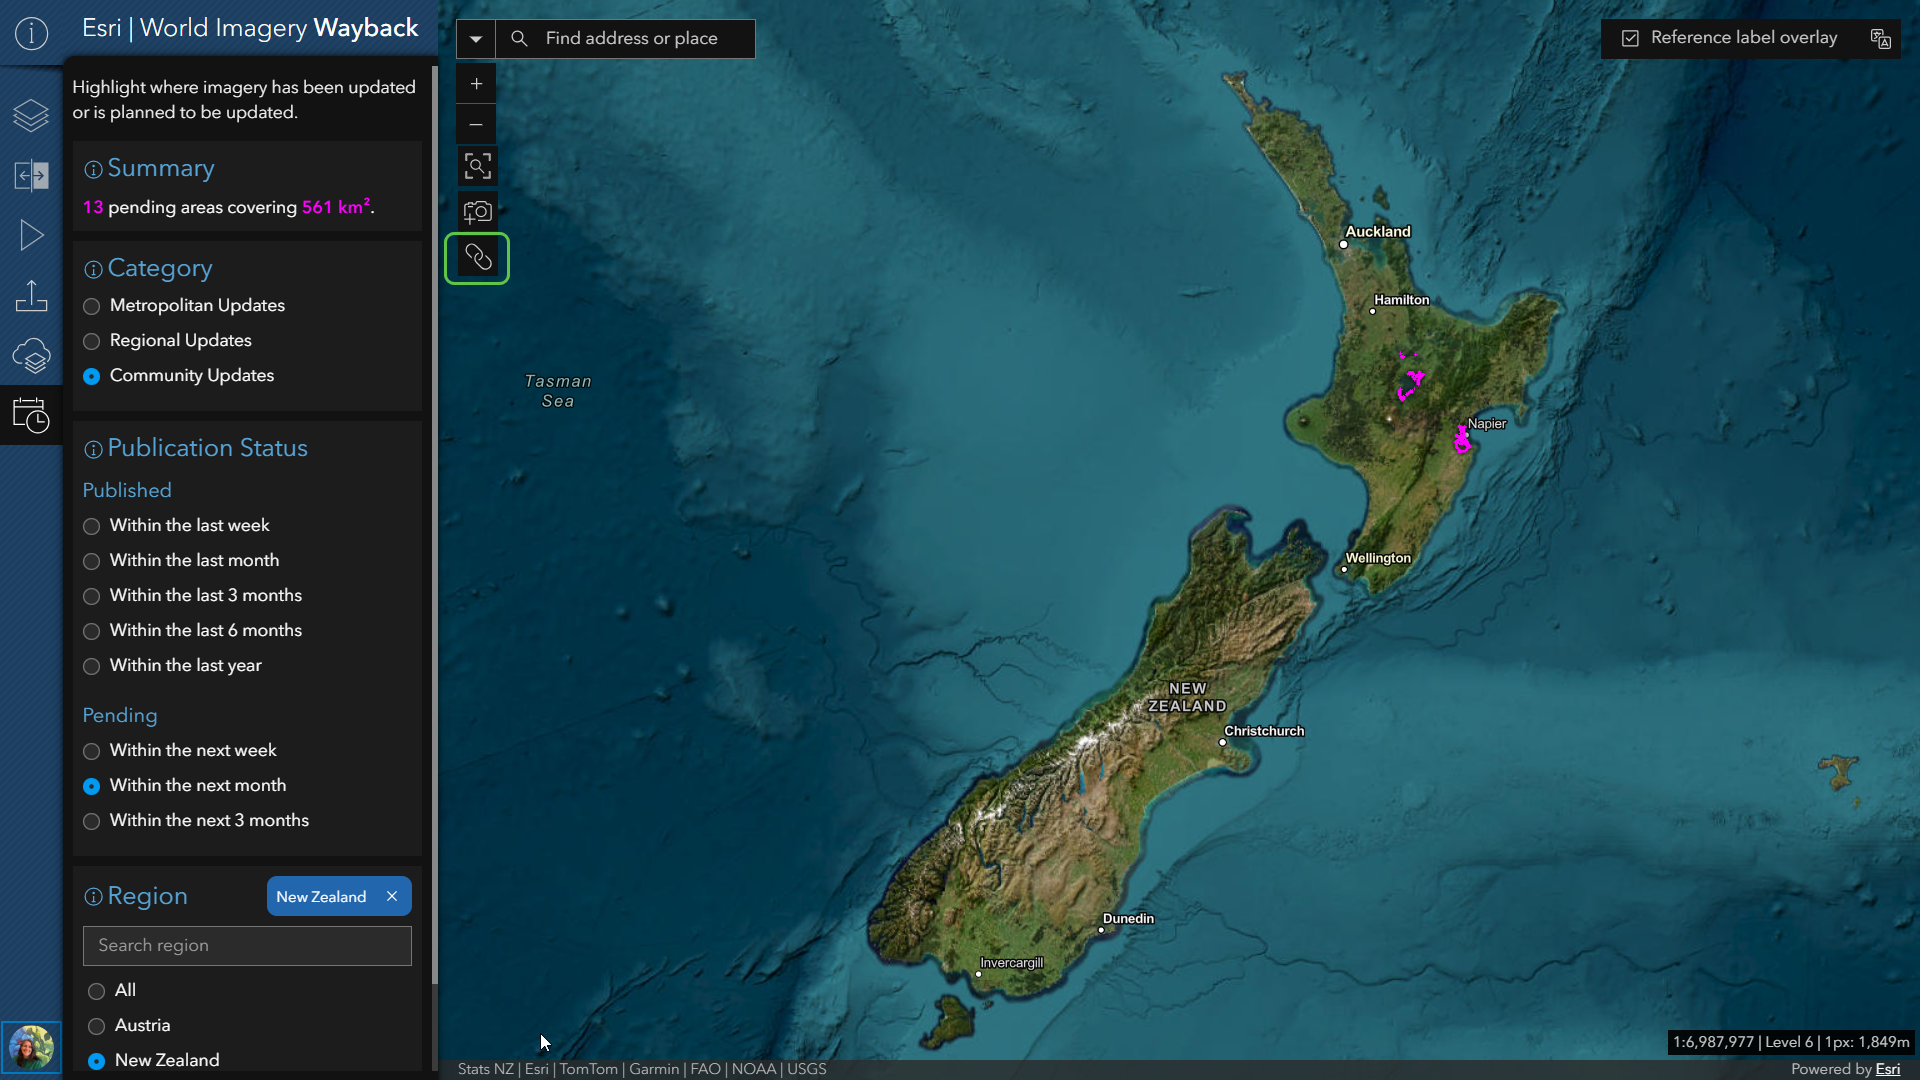
Task: Click the map scale and level readout
Action: click(x=1791, y=1042)
